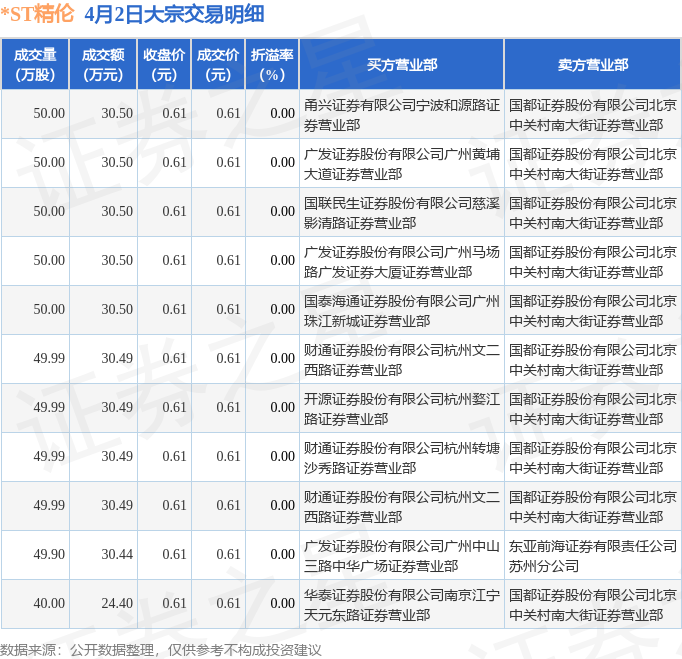Select the 成交量(万股) column header
The height and width of the screenshot is (659, 682).
pyautogui.click(x=34, y=64)
